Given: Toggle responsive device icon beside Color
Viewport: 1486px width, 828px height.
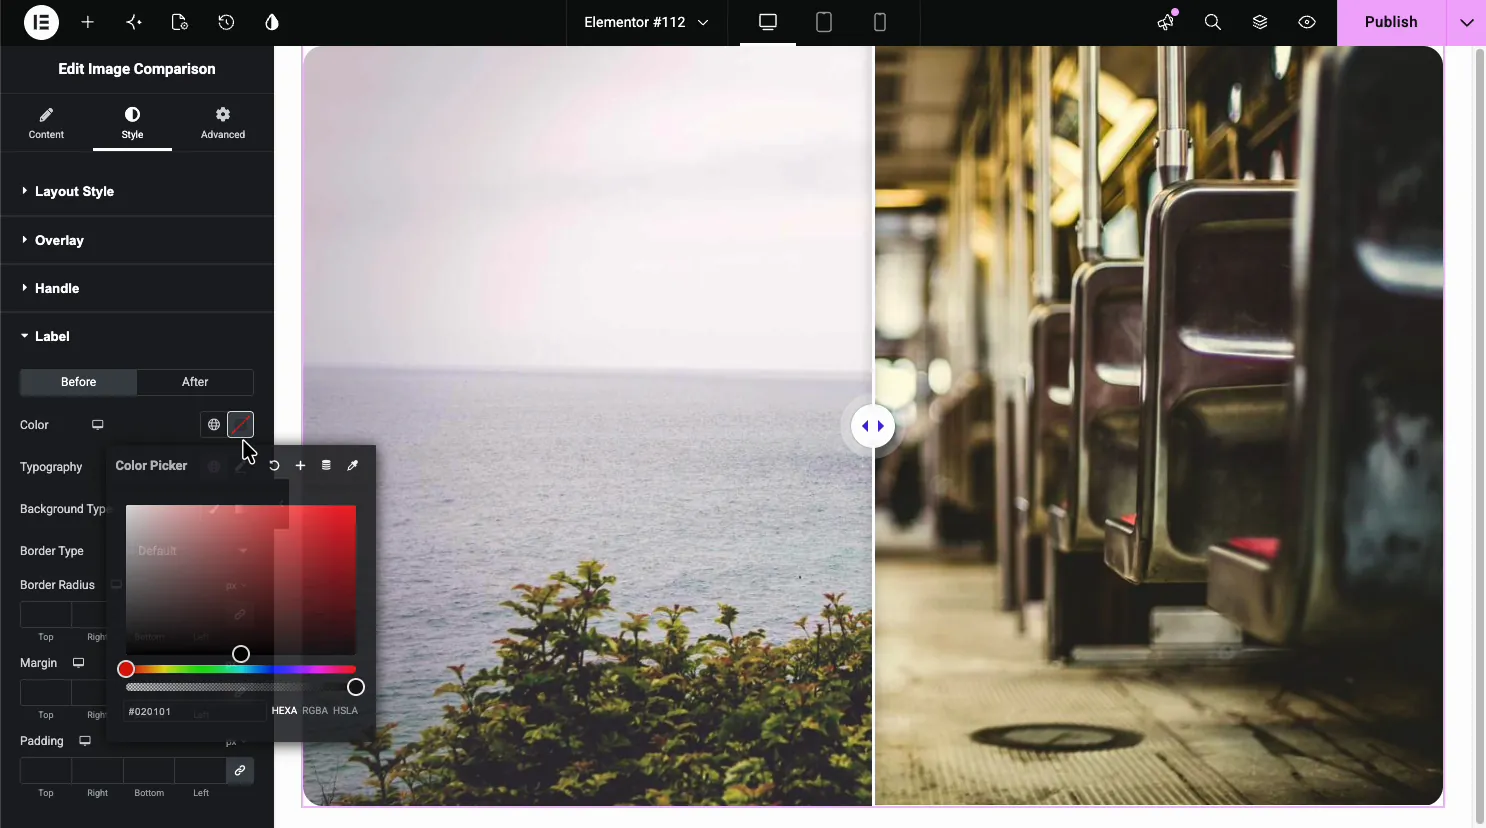Looking at the screenshot, I should (98, 425).
